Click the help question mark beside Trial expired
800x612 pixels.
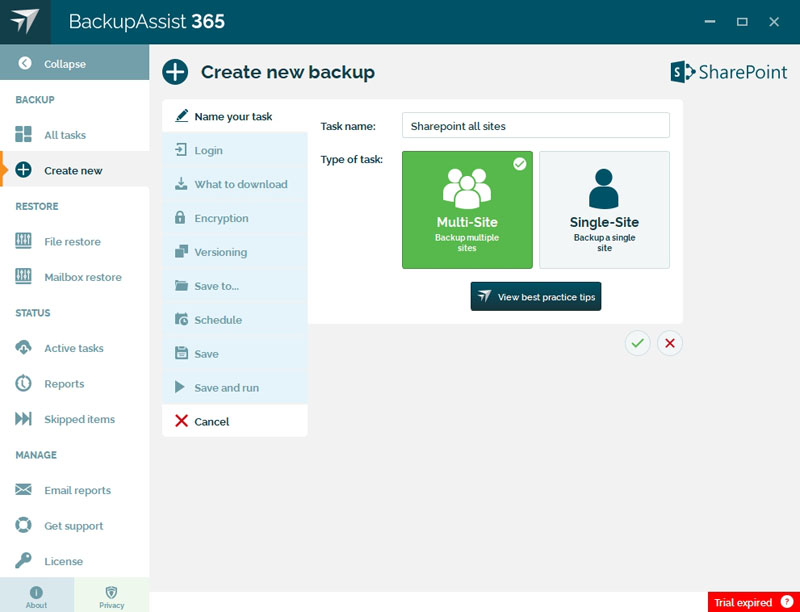tap(787, 602)
